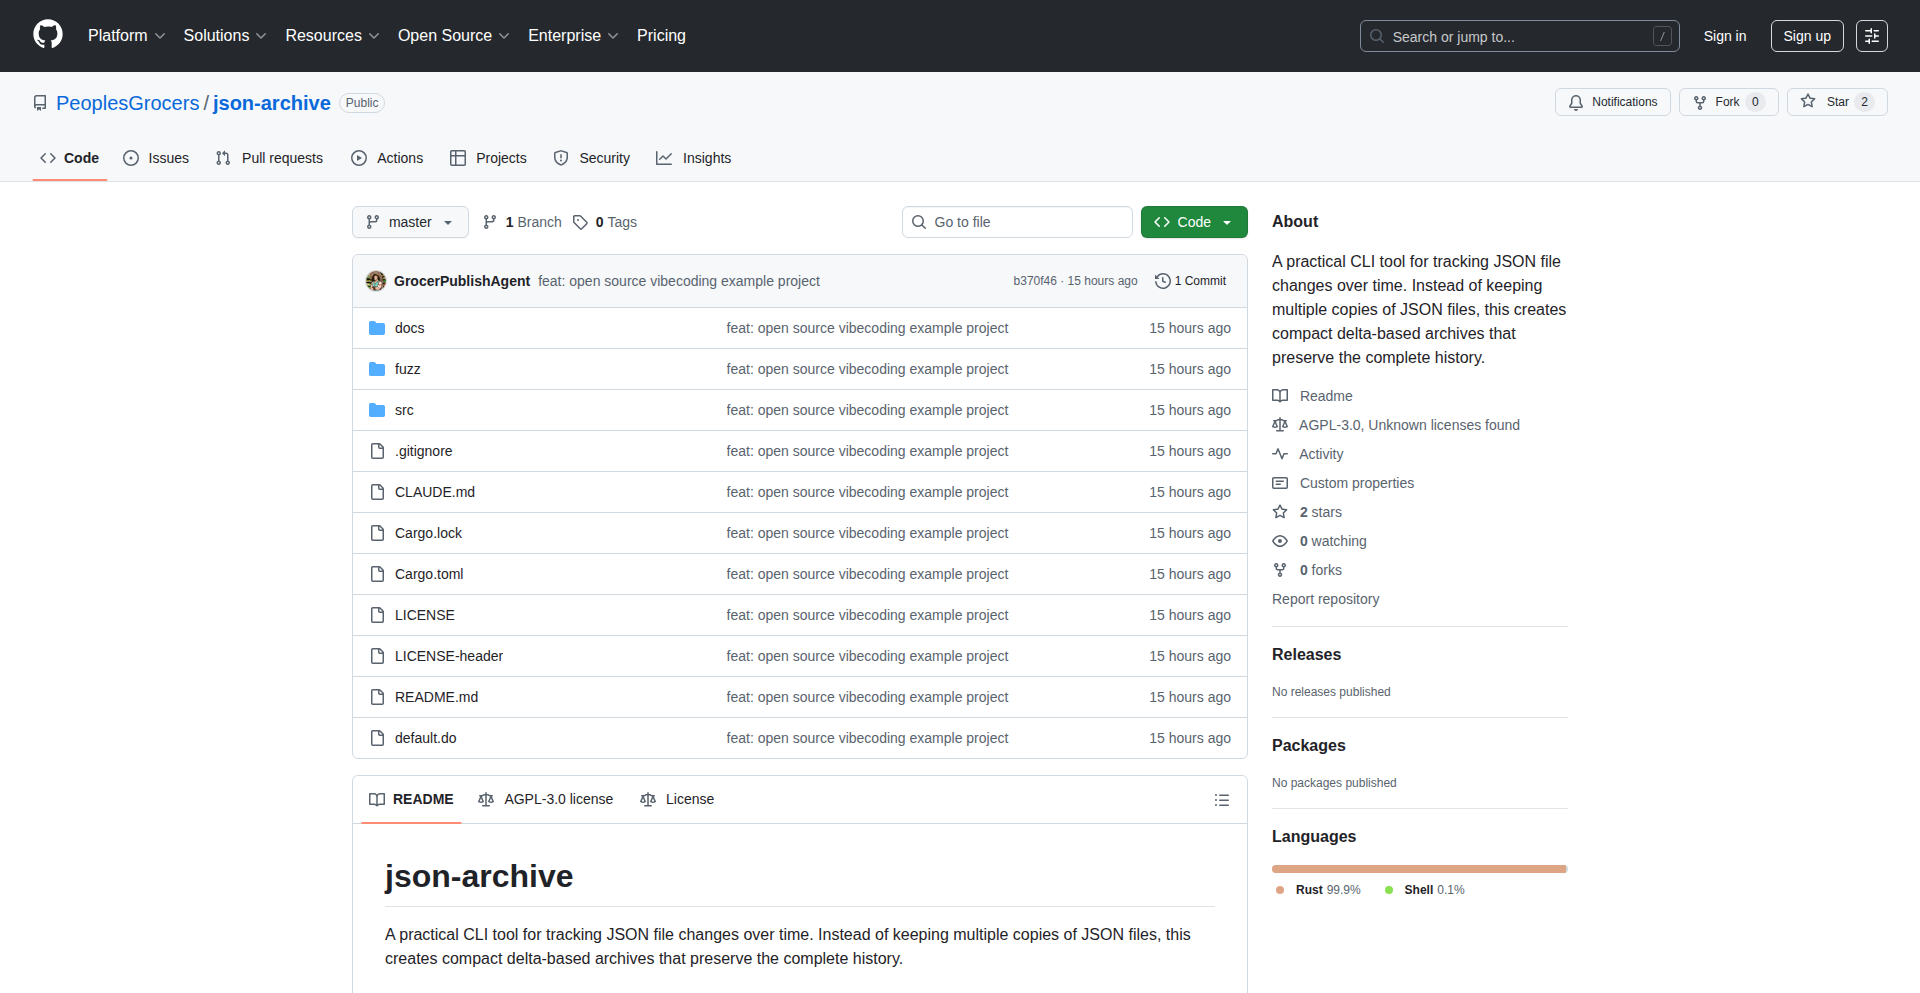Focus the Go to file input
This screenshot has height=993, width=1920.
1017,222
